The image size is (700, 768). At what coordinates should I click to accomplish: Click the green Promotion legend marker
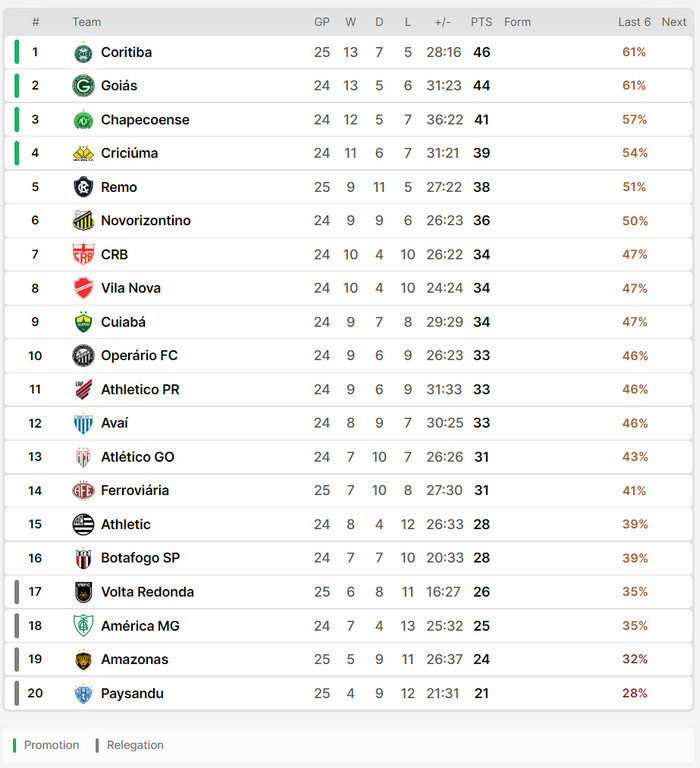click(x=14, y=745)
